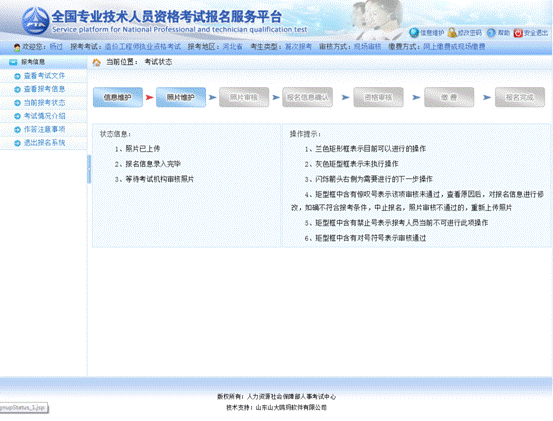553x421 pixels.
Task: Click the 修改密码 lock icon
Action: point(452,33)
